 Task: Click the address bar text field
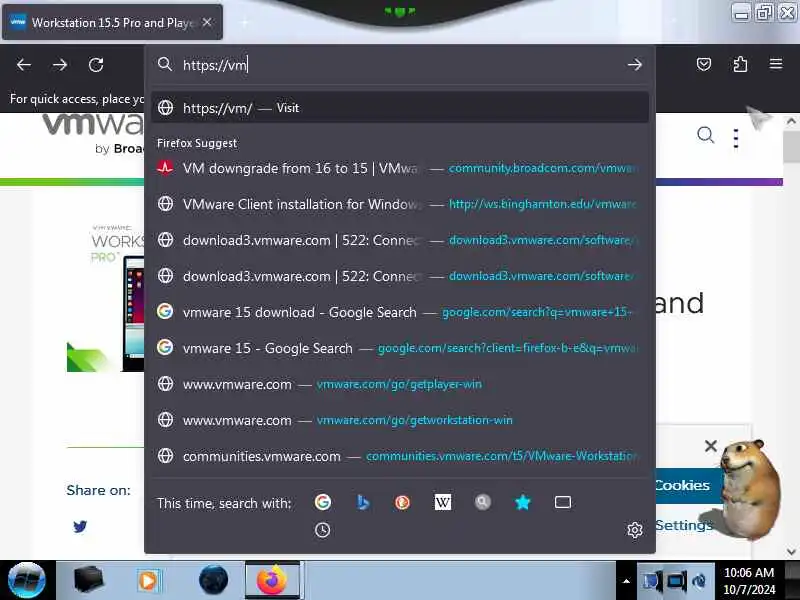tap(401, 65)
